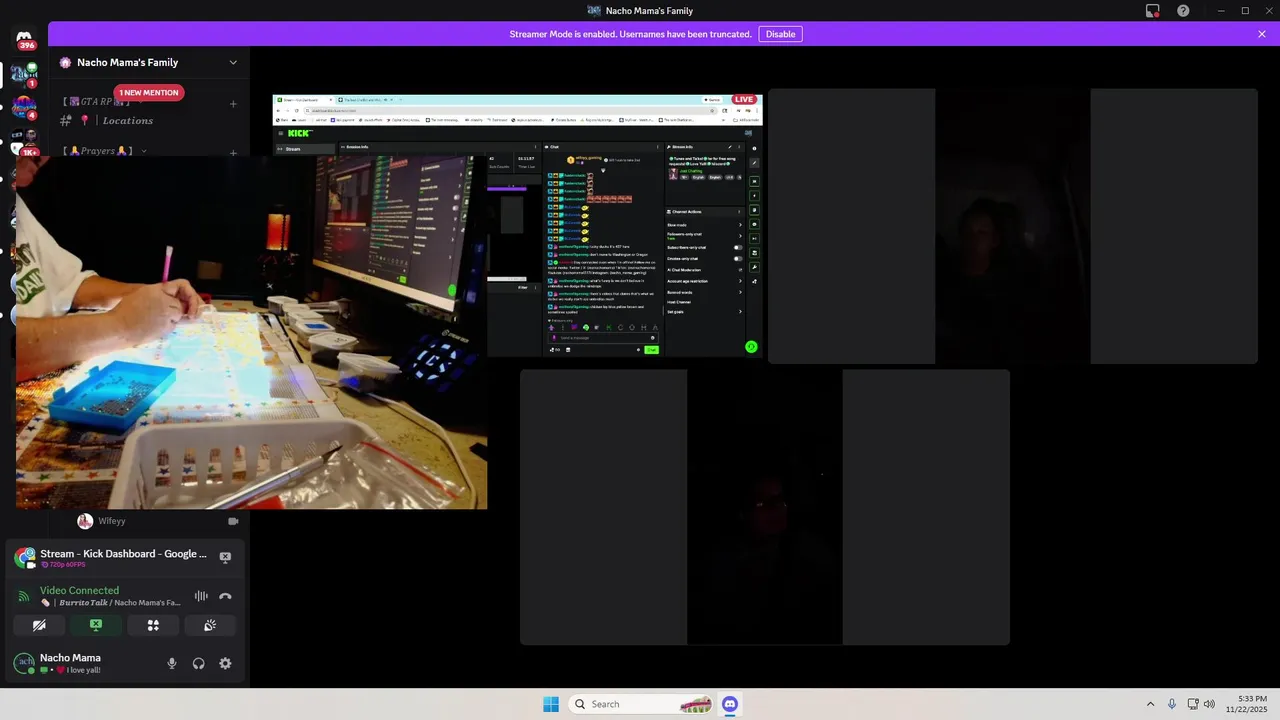Jump to the 1 New Mention
The height and width of the screenshot is (720, 1280).
pyautogui.click(x=149, y=93)
